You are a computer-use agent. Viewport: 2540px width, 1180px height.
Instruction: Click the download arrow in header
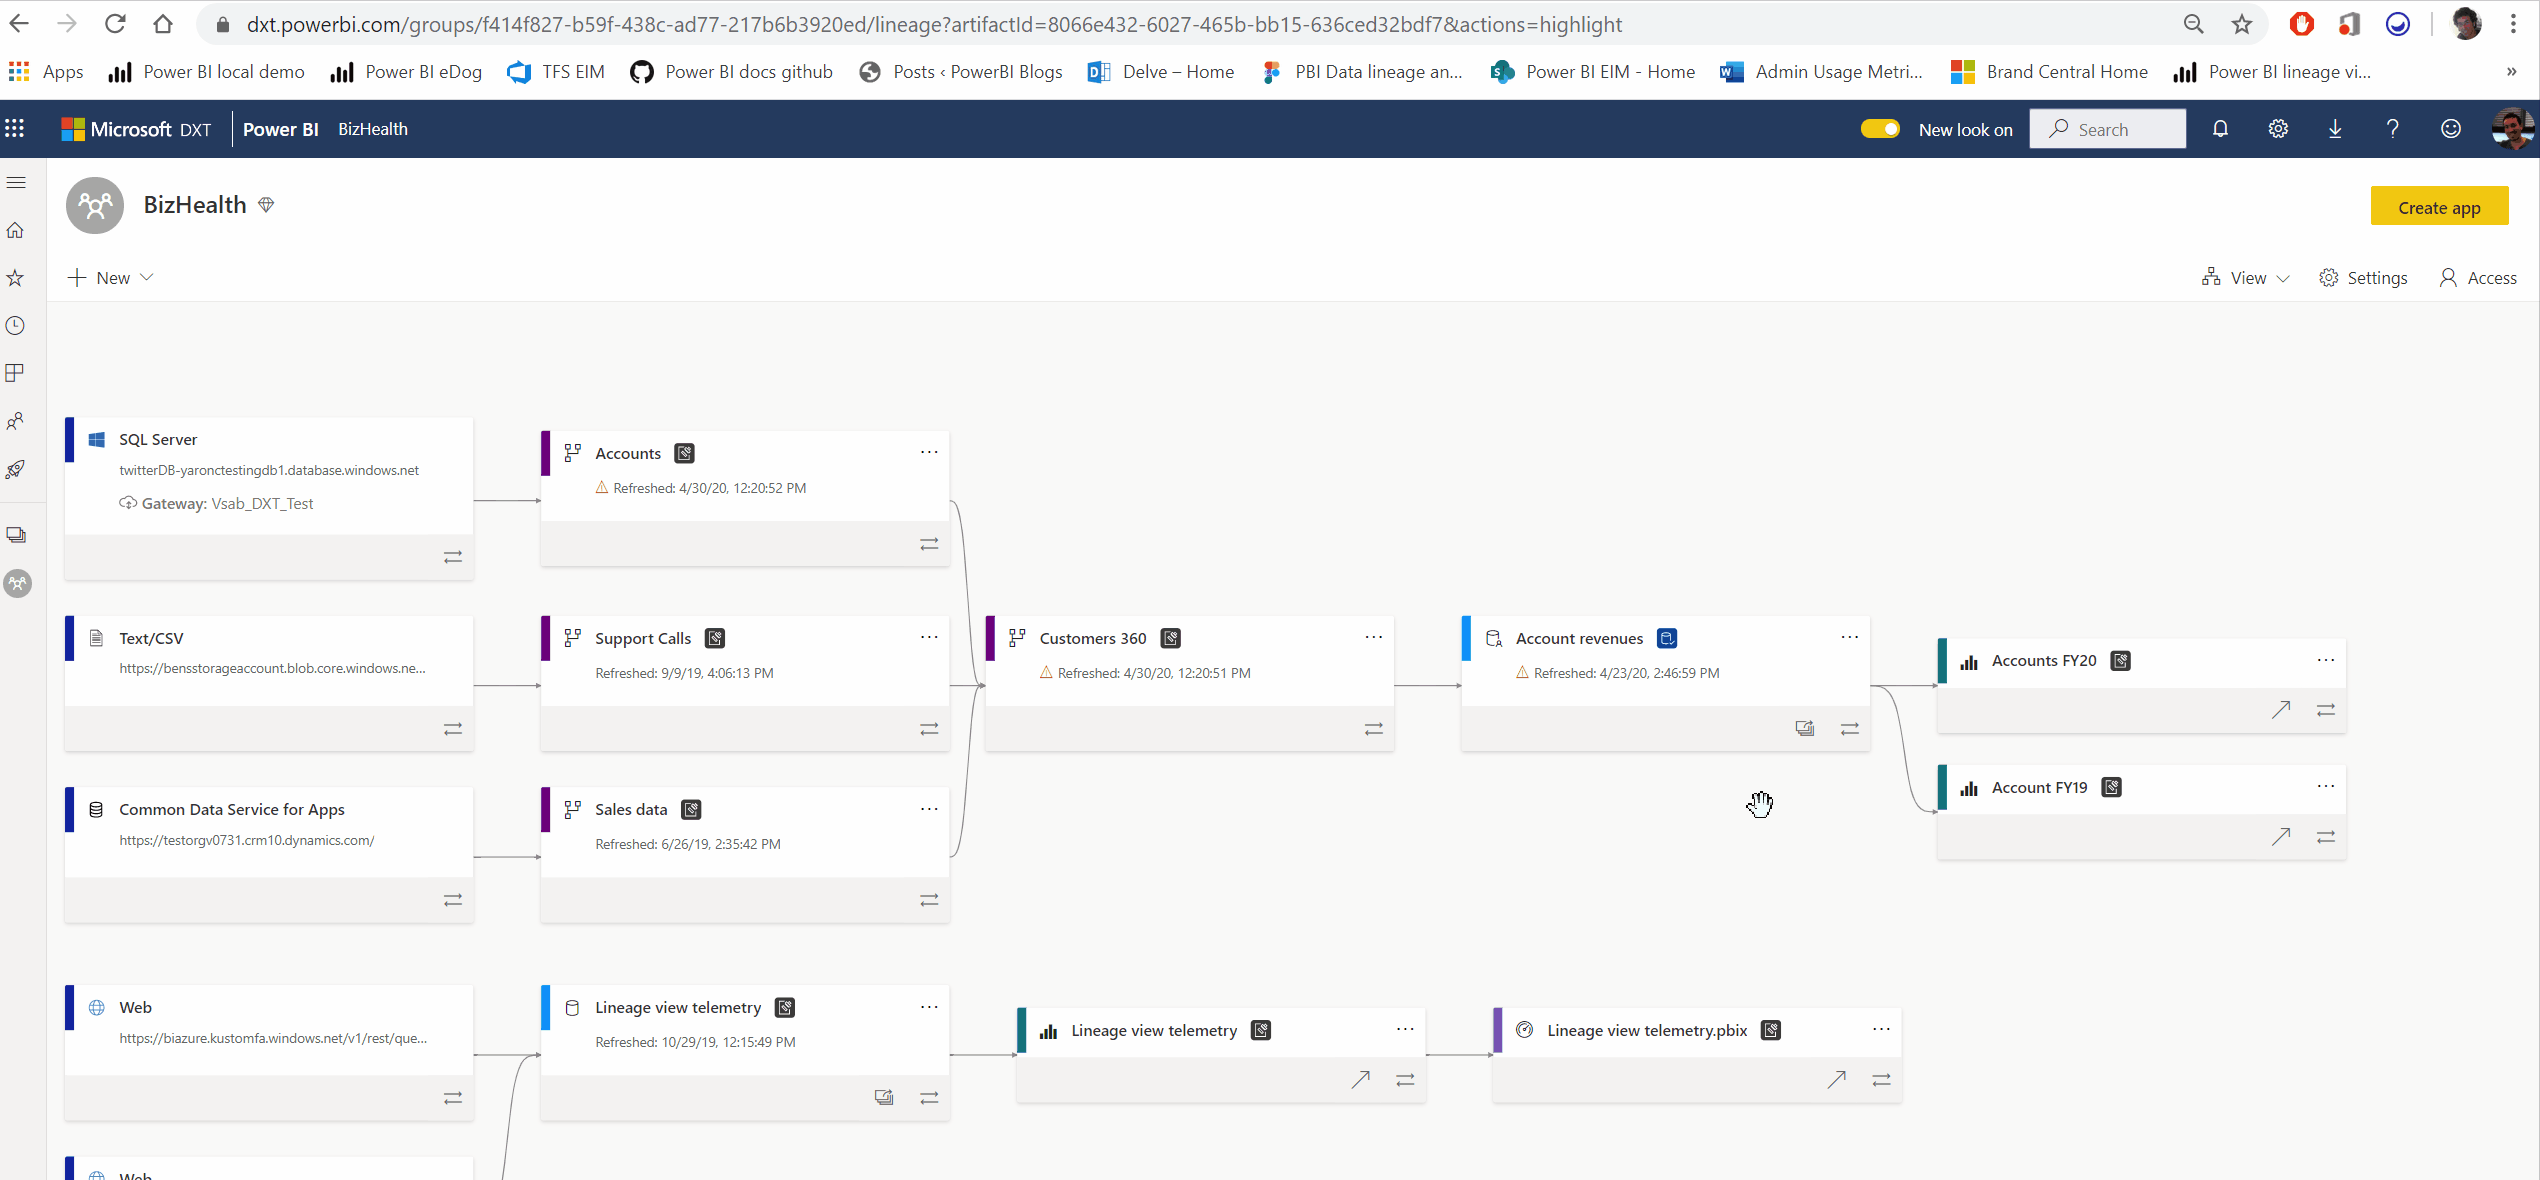point(2335,129)
